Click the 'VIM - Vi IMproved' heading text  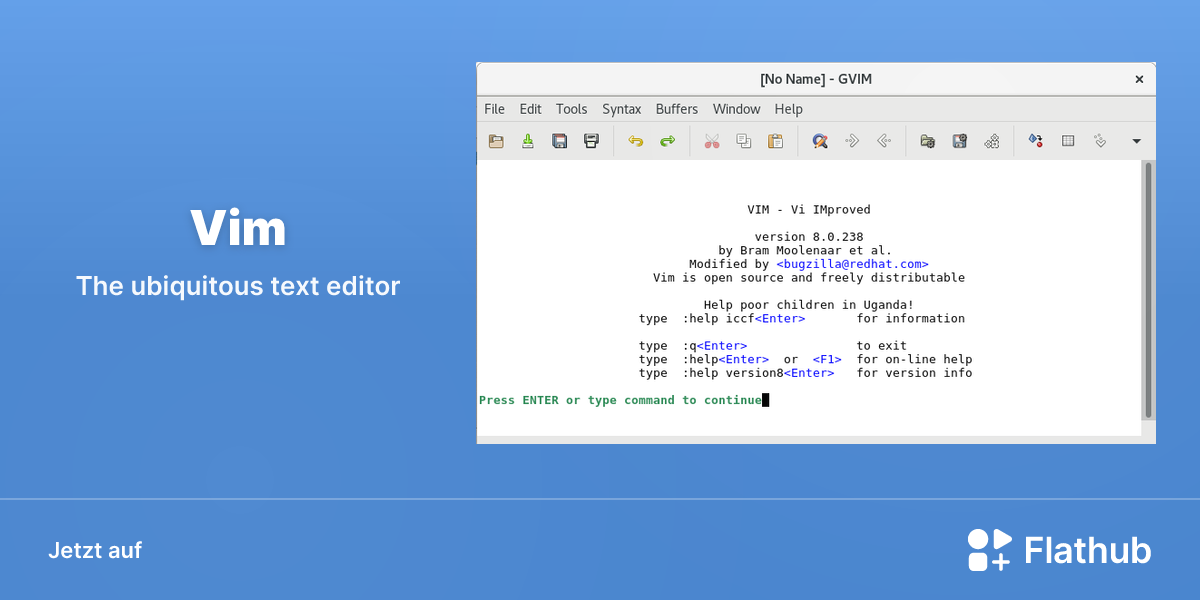point(809,210)
